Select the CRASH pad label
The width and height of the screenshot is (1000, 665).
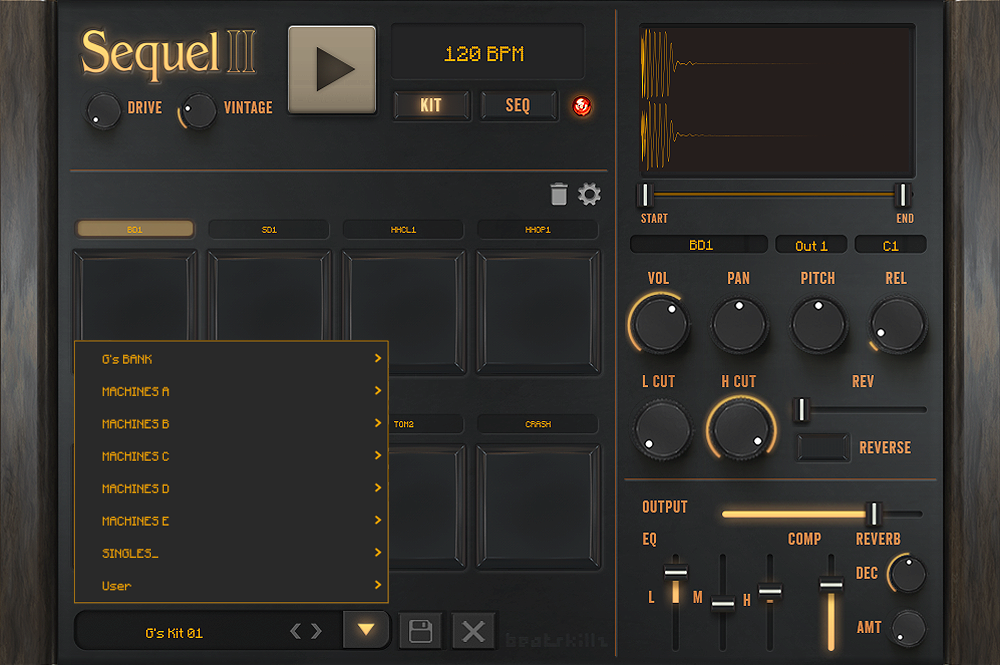[538, 424]
